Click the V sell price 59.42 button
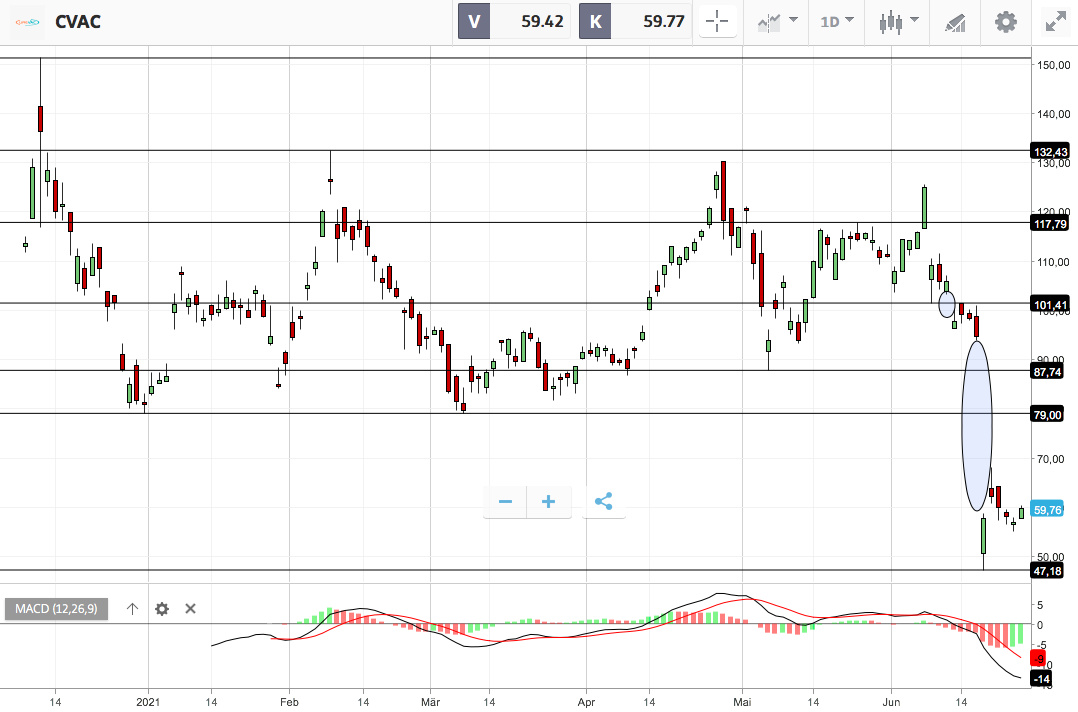Image resolution: width=1078 pixels, height=712 pixels. (514, 21)
